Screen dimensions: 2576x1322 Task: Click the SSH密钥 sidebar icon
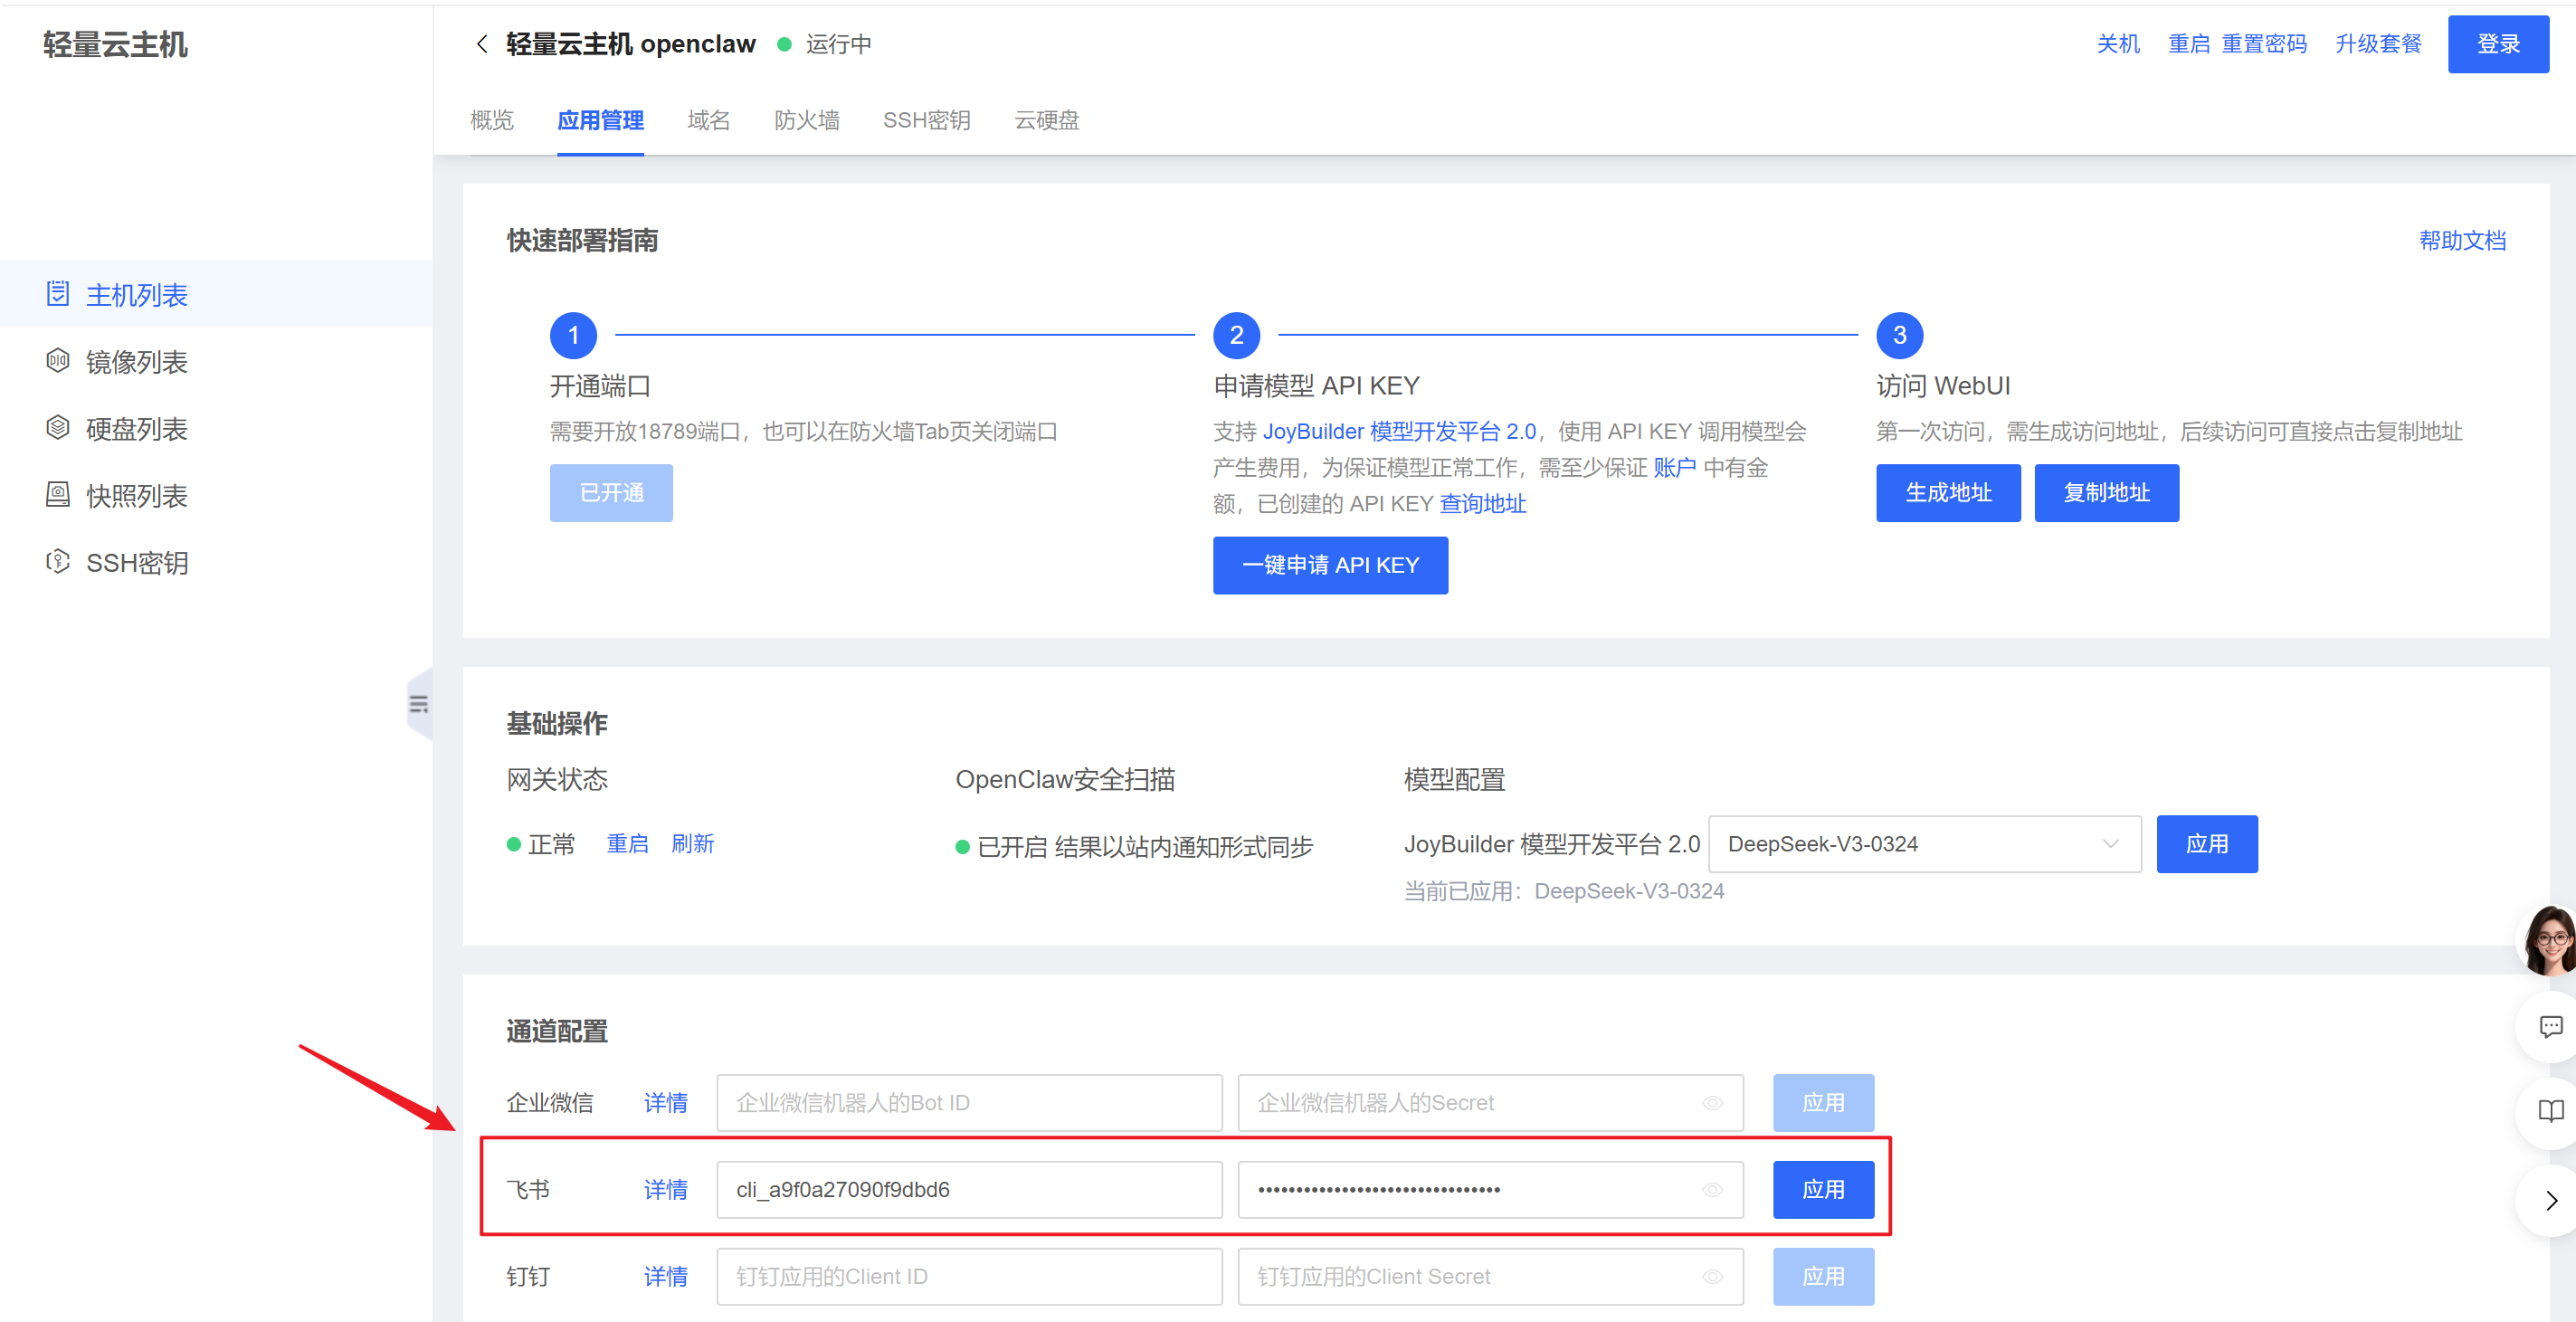(x=58, y=562)
